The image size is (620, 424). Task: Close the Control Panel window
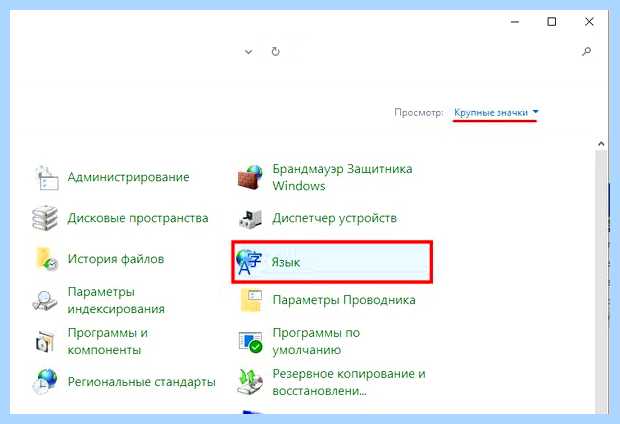pyautogui.click(x=589, y=22)
